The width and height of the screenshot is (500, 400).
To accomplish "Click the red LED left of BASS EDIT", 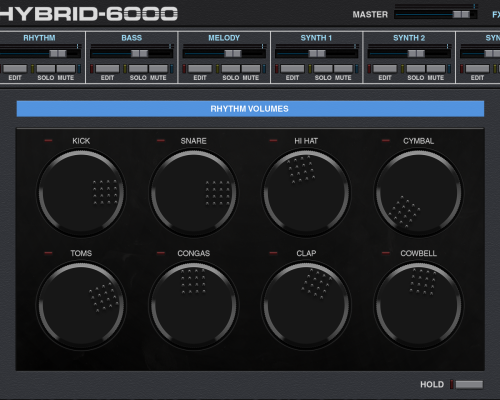I will click(x=92, y=69).
